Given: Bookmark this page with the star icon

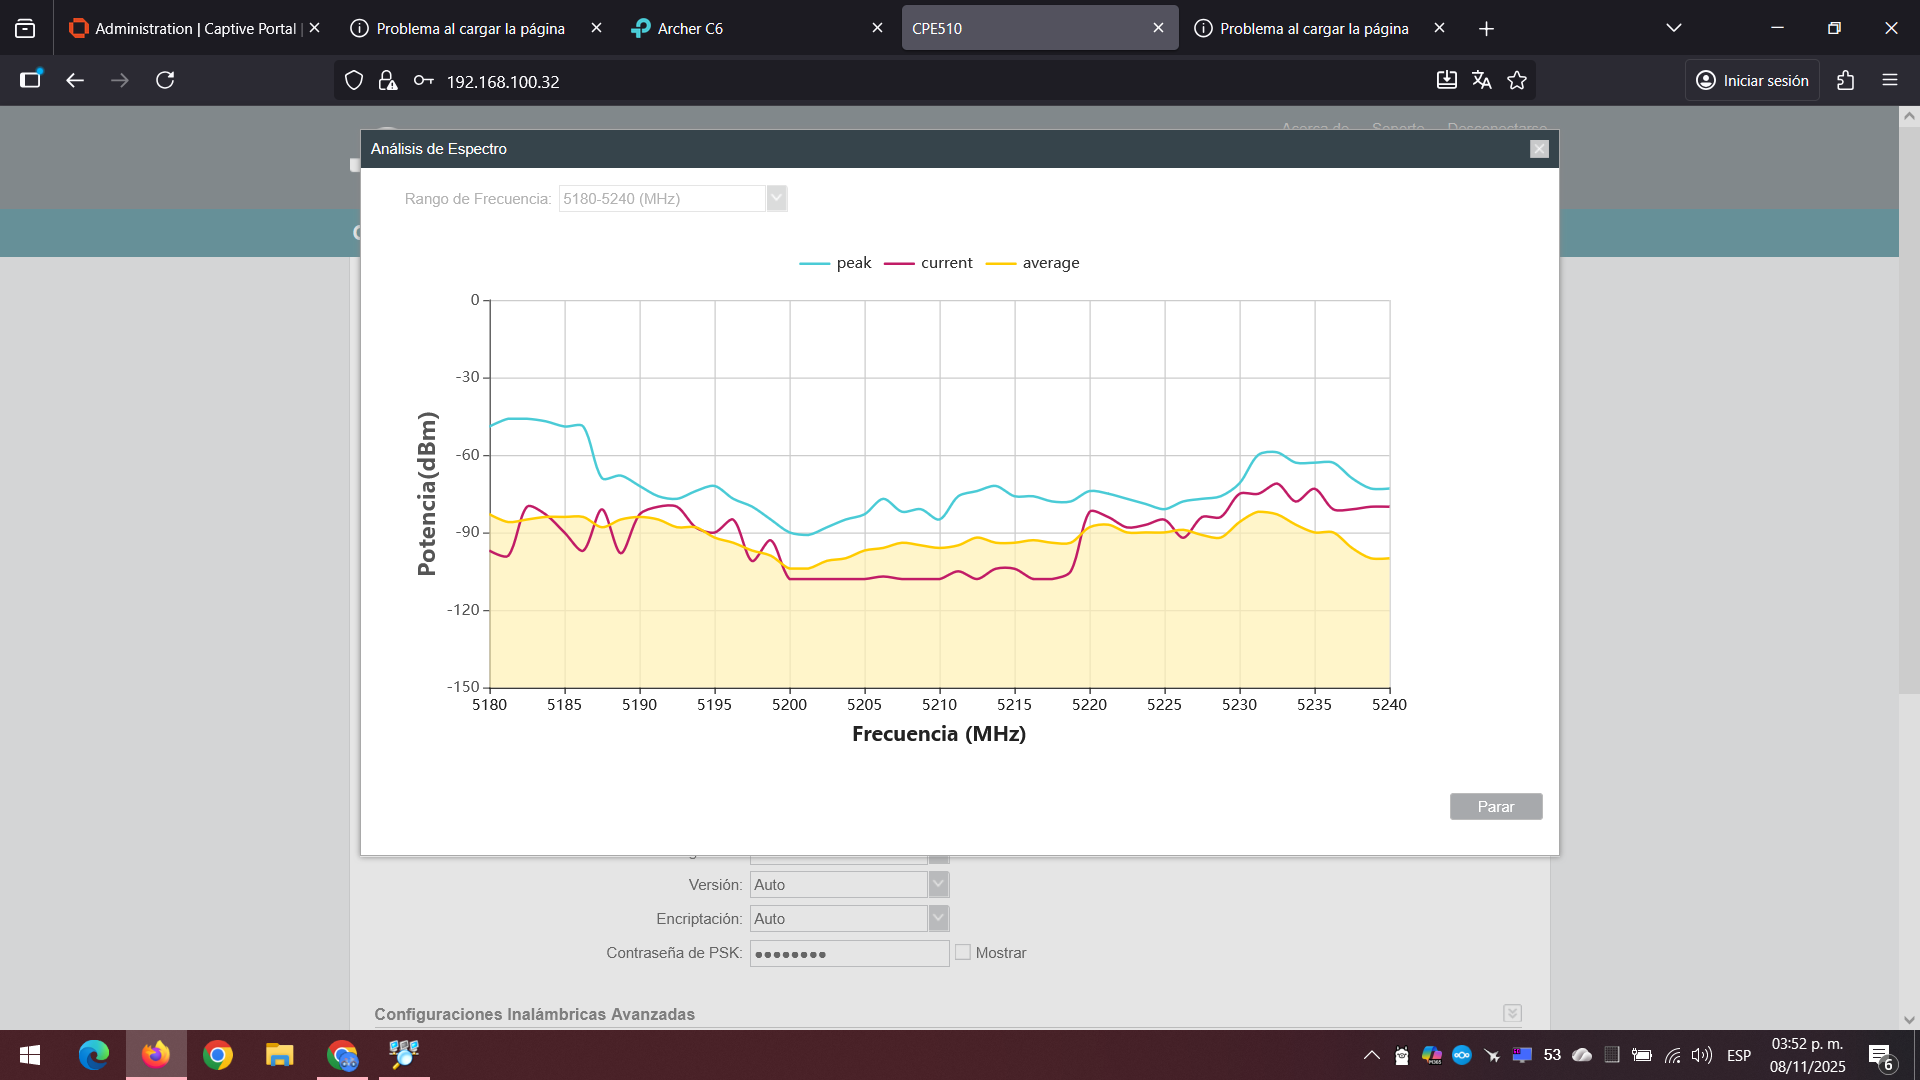Looking at the screenshot, I should click(1517, 80).
